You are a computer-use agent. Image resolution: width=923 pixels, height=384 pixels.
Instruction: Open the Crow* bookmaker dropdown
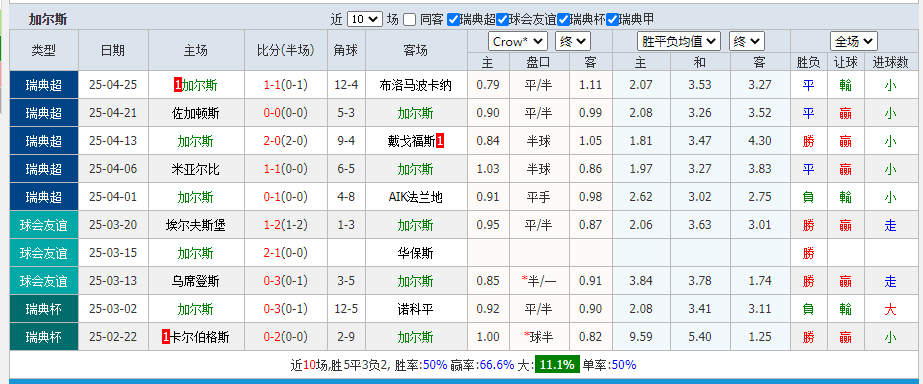click(x=518, y=41)
